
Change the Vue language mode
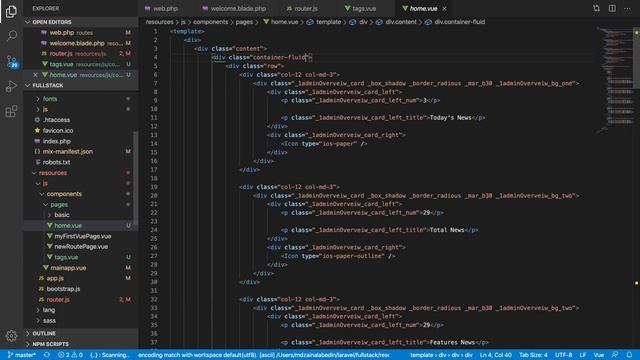coord(599,355)
